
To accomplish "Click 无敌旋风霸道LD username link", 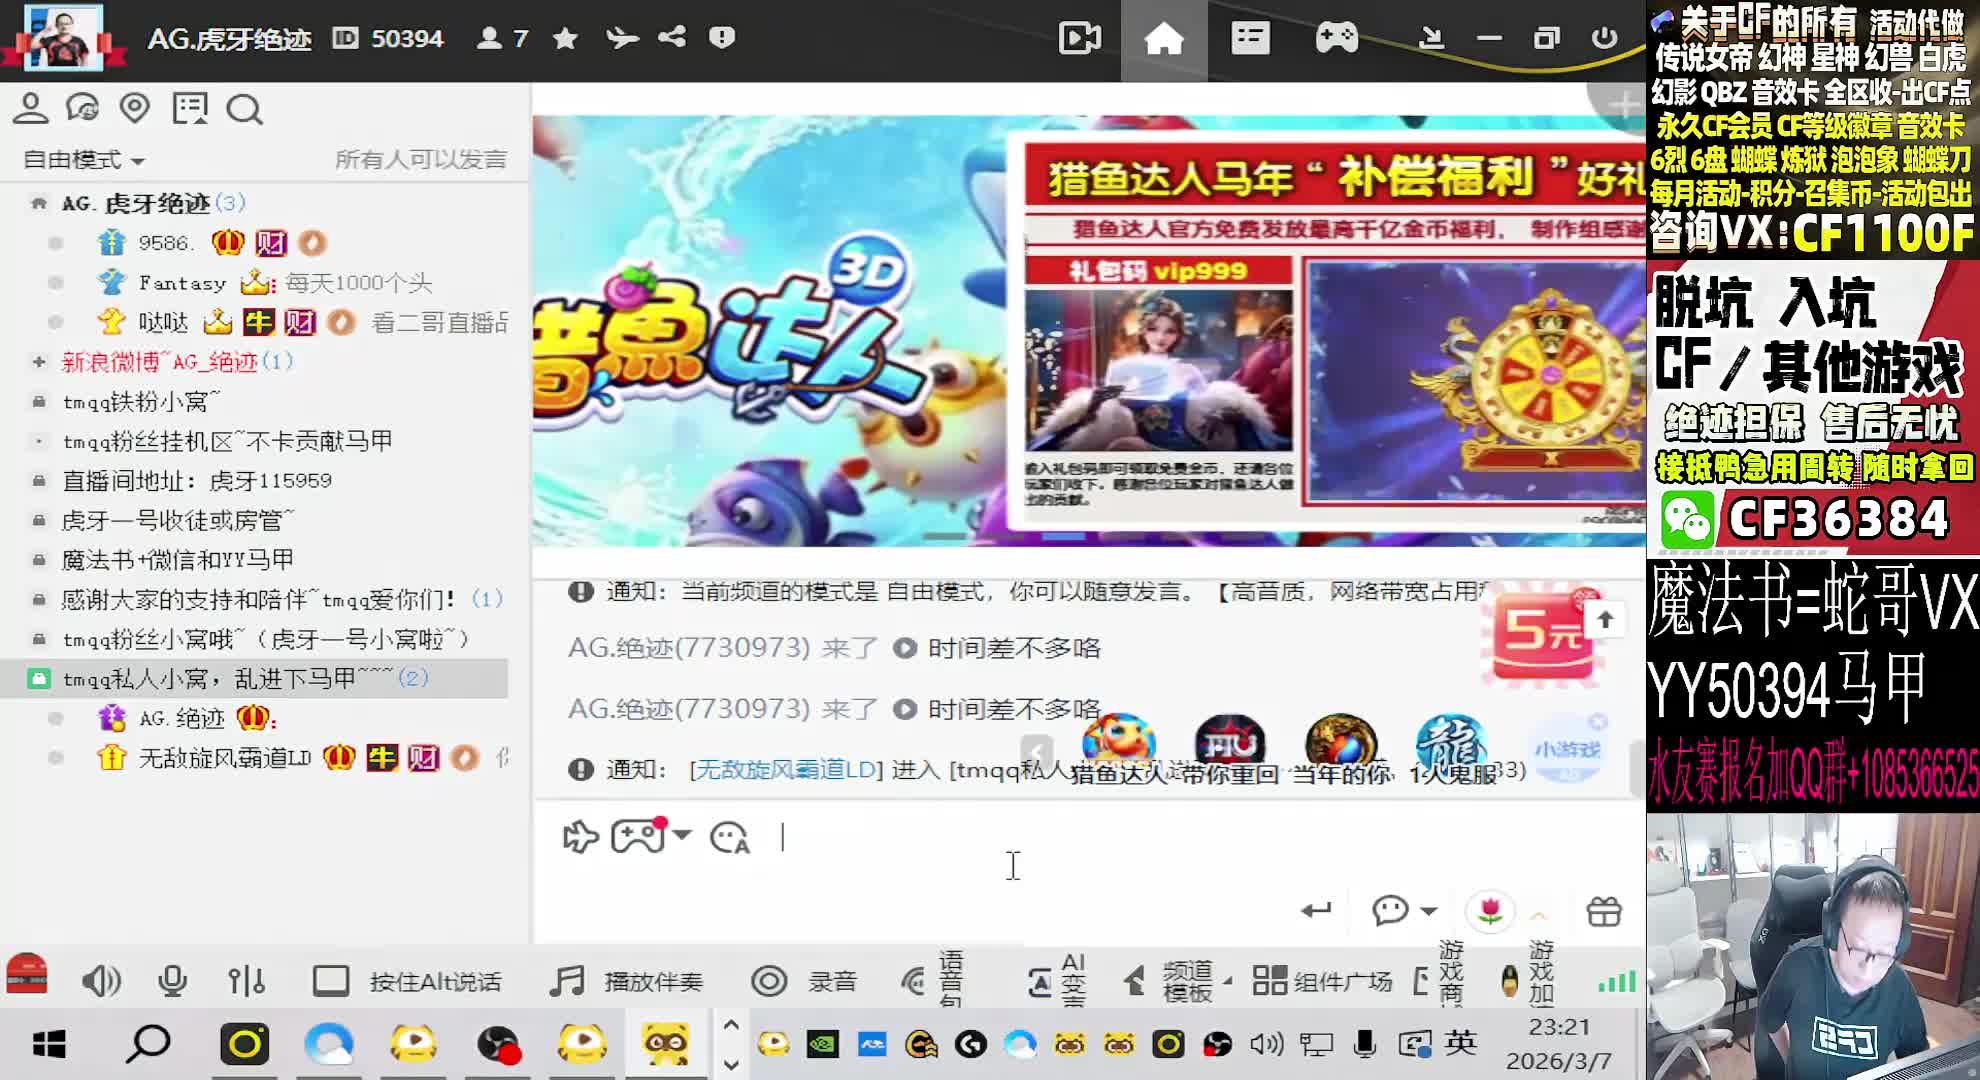I will pyautogui.click(x=785, y=770).
